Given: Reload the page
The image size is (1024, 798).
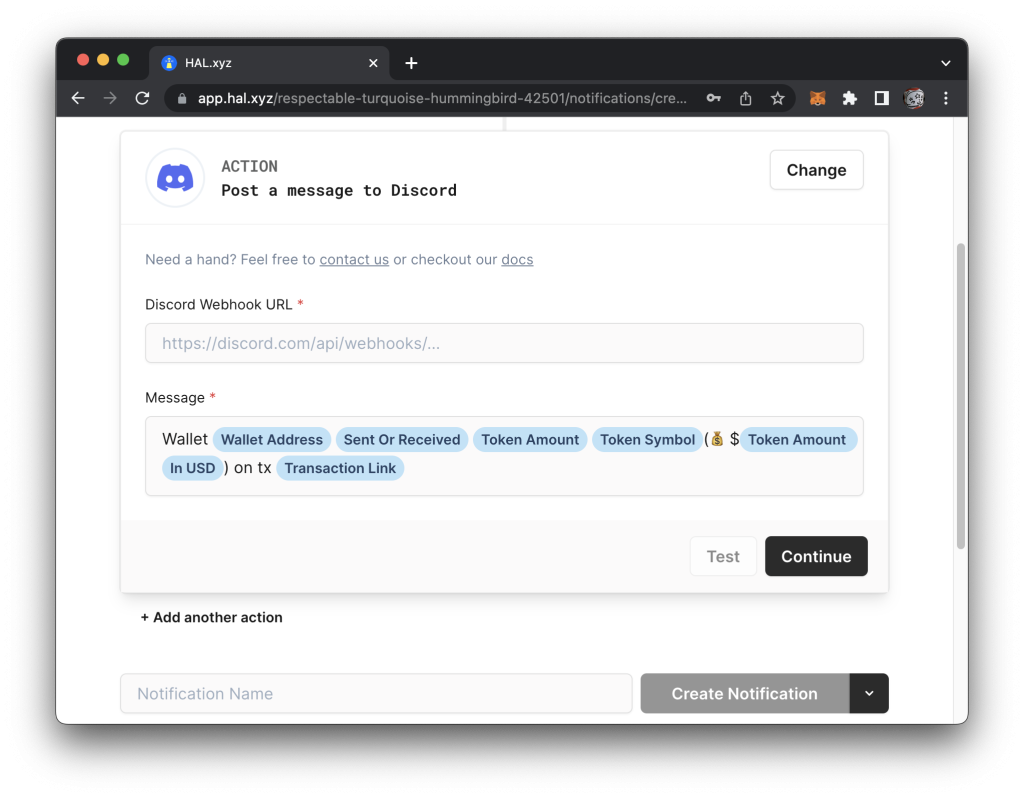Looking at the screenshot, I should 142,98.
